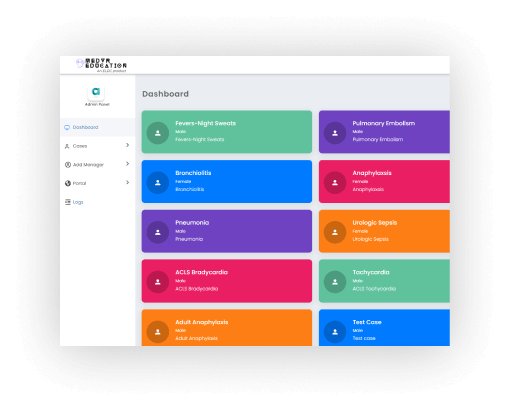Expand the Cases submenu chevron
The height and width of the screenshot is (410, 510).
[127, 145]
